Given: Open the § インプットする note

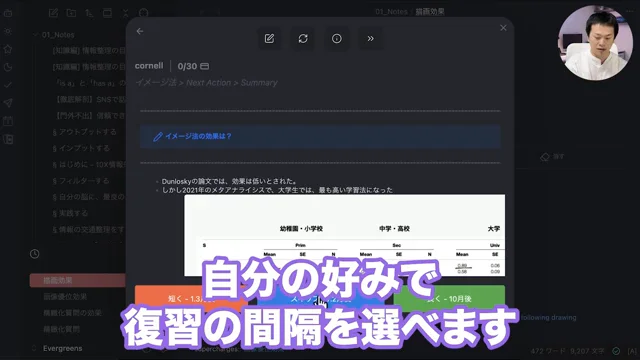Looking at the screenshot, I should click(81, 148).
